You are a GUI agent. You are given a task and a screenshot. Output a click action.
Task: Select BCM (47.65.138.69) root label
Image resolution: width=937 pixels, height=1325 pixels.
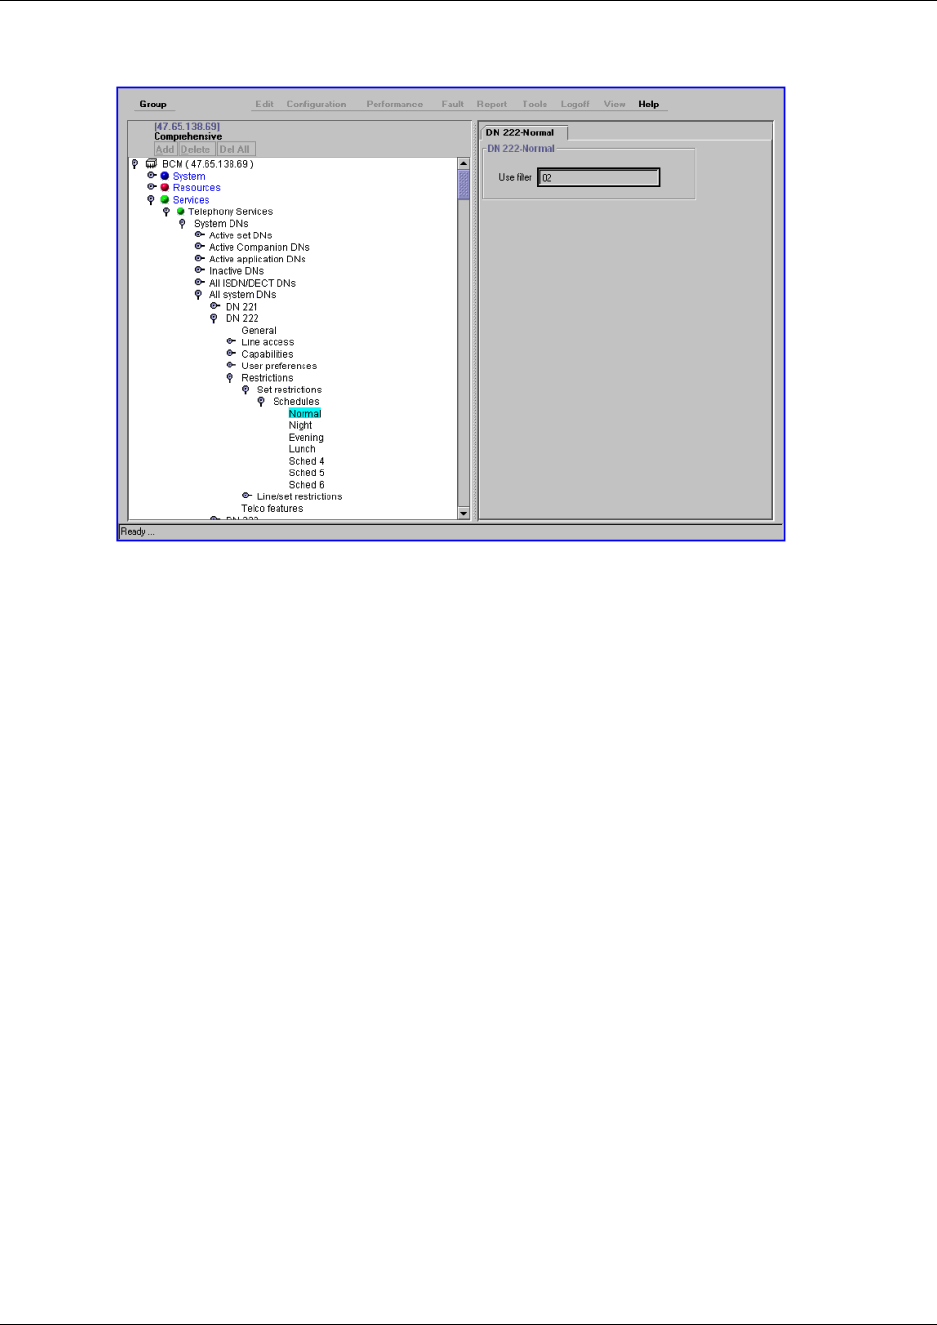tap(208, 164)
